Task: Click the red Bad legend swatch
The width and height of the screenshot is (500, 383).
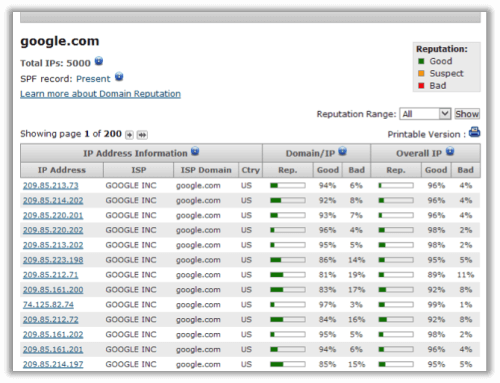Action: [x=421, y=86]
